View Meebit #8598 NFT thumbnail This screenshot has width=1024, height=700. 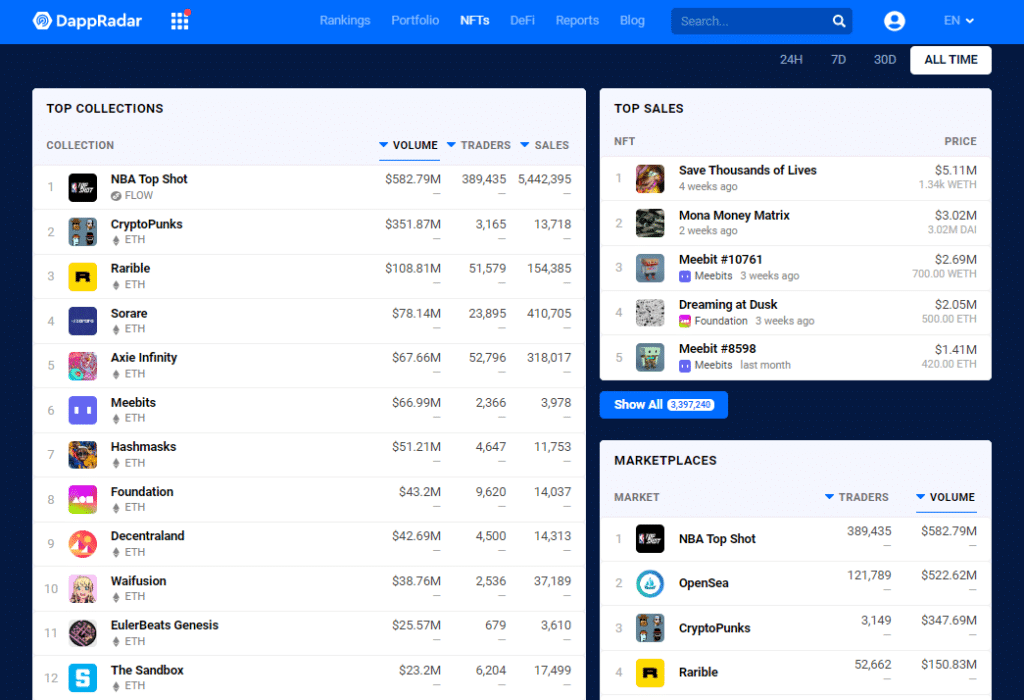[x=650, y=357]
